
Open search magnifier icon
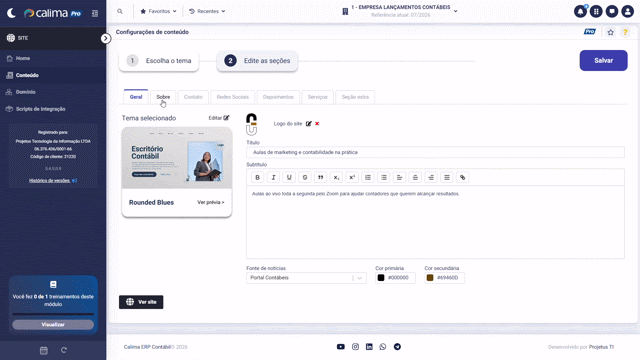(x=120, y=11)
